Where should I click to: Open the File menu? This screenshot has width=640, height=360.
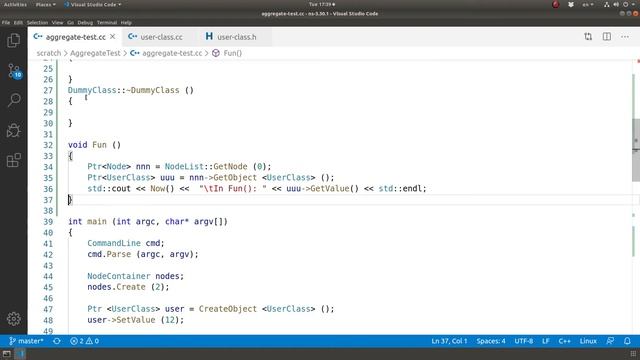tap(6, 22)
